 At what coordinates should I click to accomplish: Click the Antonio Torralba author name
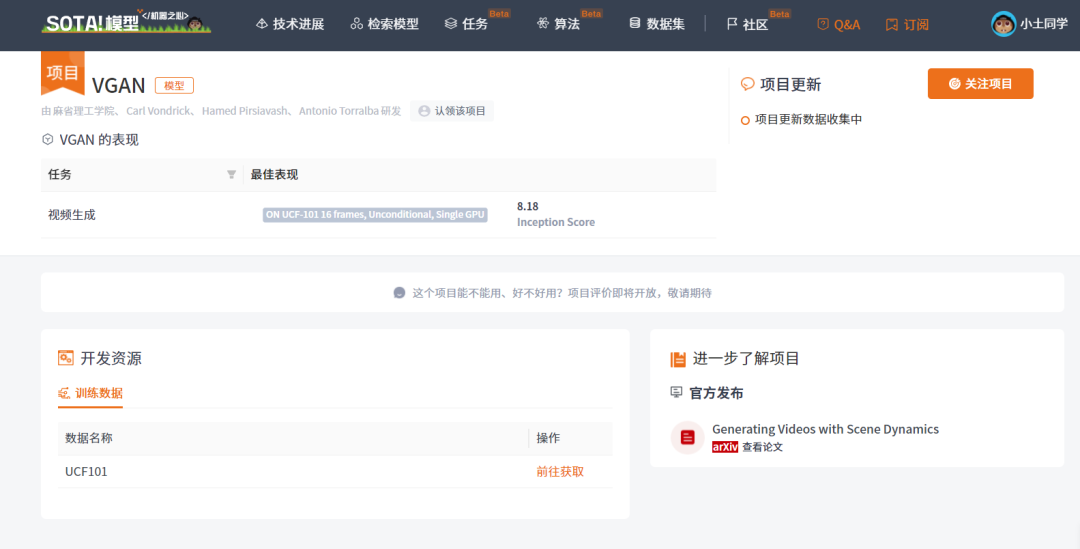pyautogui.click(x=340, y=111)
